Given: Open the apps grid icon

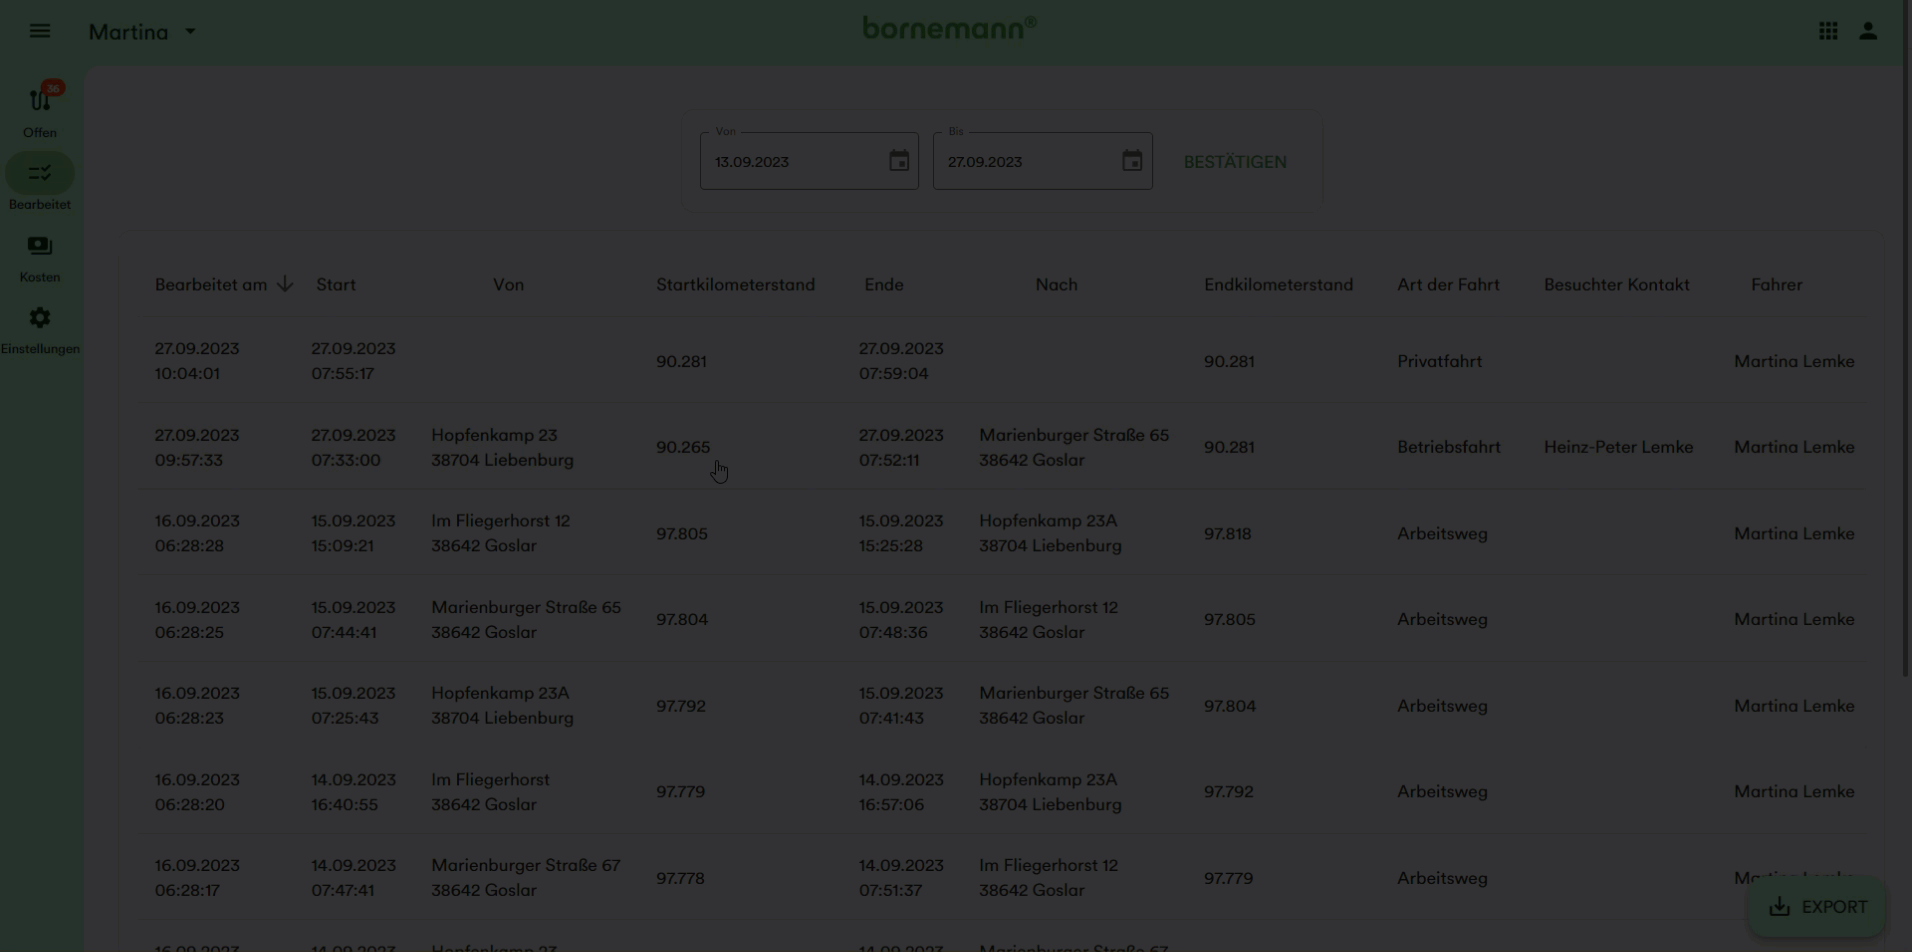Looking at the screenshot, I should pos(1828,31).
